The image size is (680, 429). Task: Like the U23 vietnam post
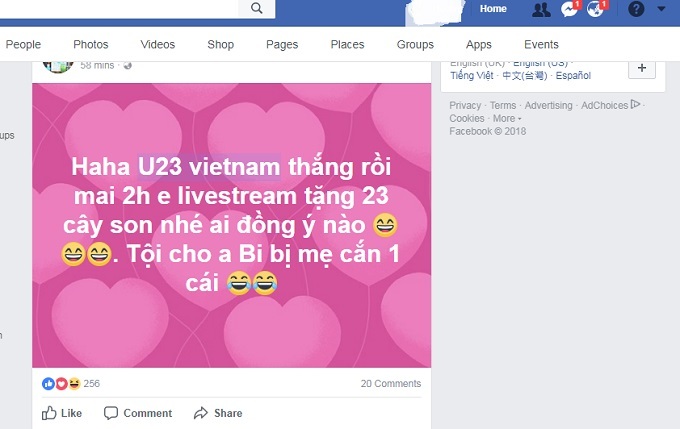pyautogui.click(x=62, y=413)
